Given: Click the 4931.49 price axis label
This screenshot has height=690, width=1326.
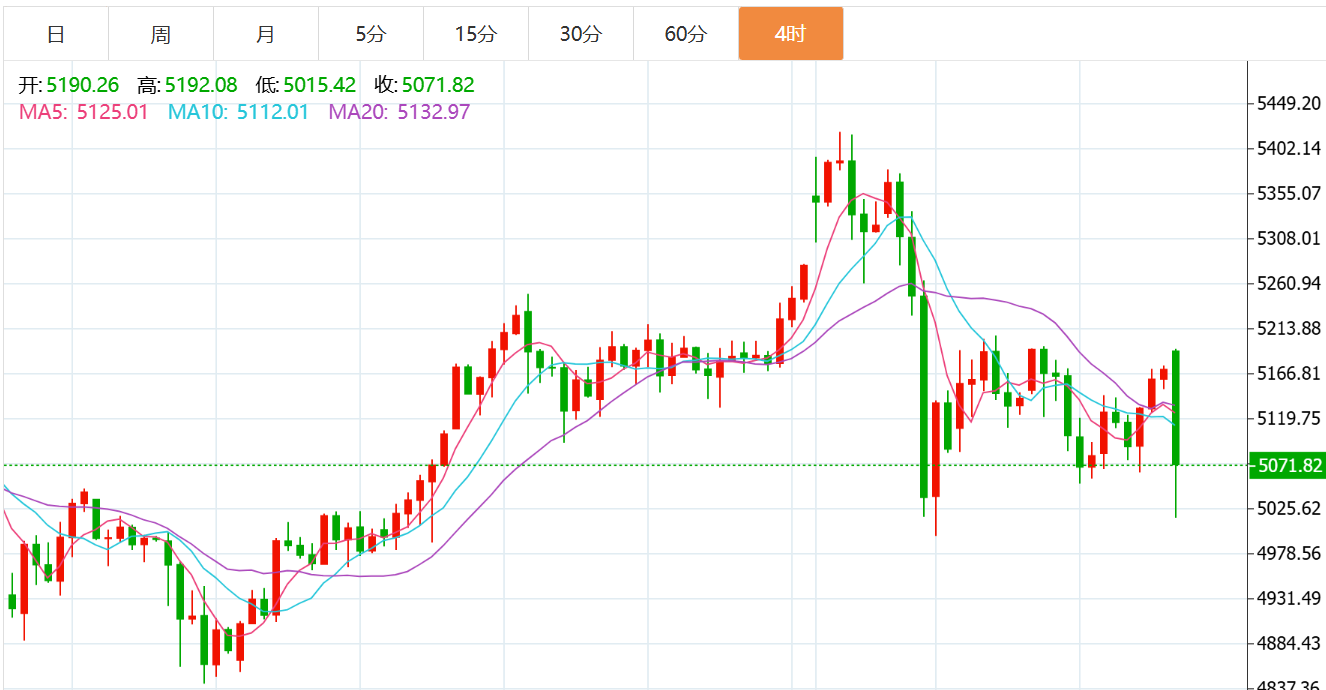Looking at the screenshot, I should coord(1289,598).
